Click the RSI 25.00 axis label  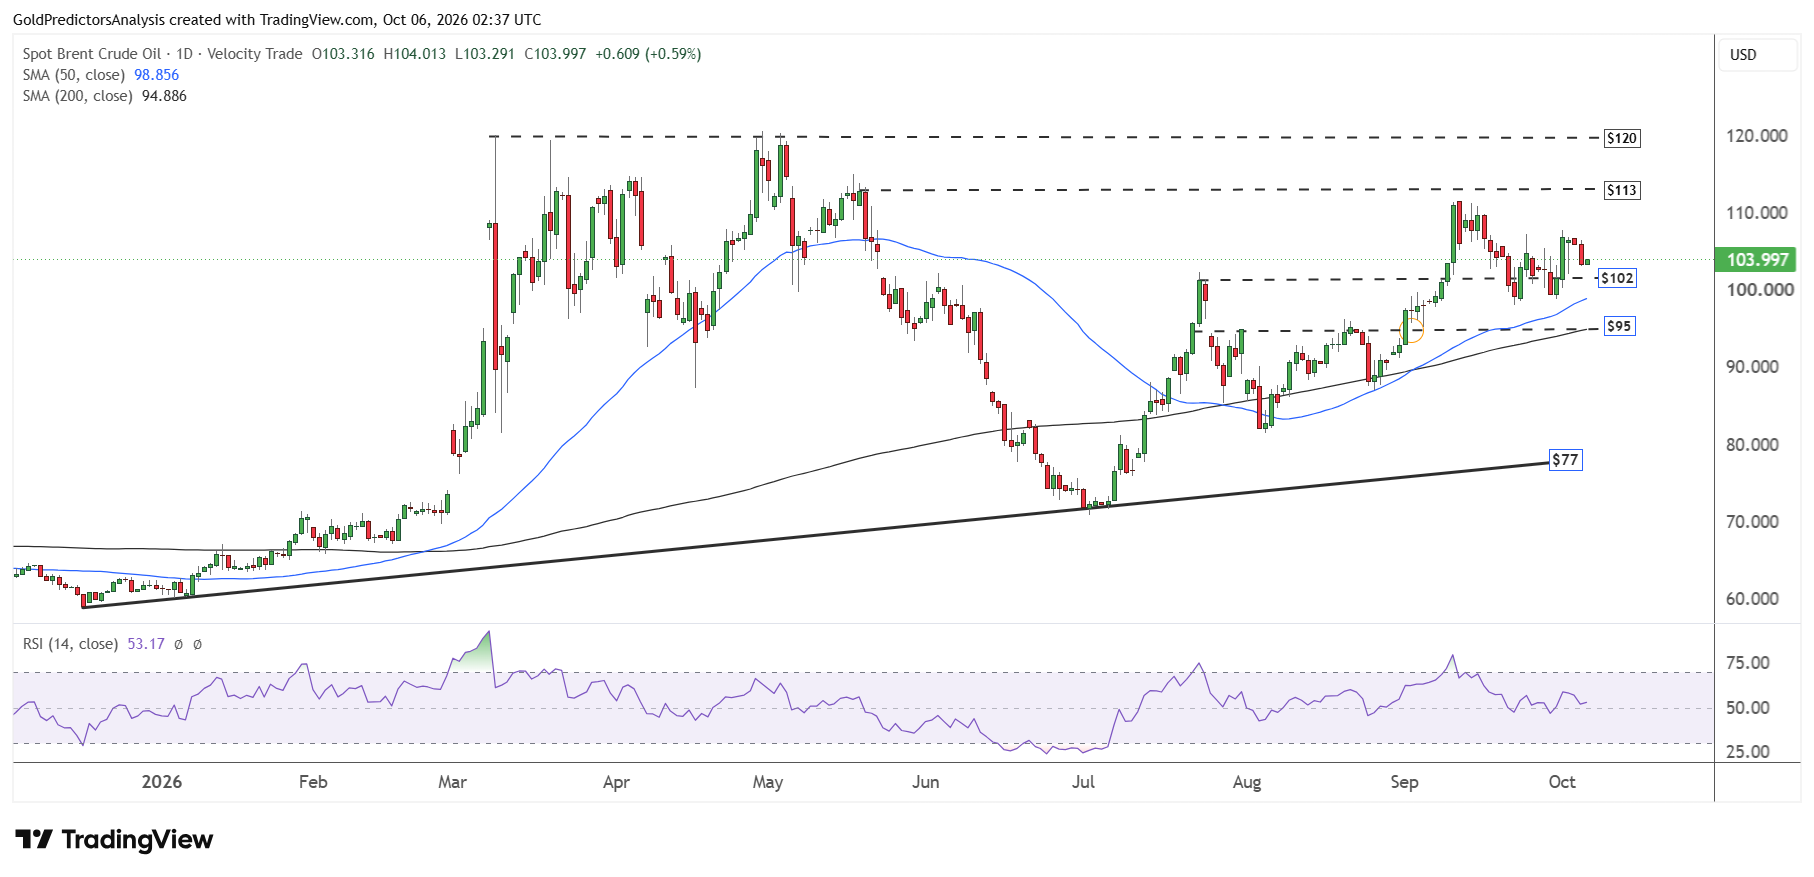[x=1748, y=752]
